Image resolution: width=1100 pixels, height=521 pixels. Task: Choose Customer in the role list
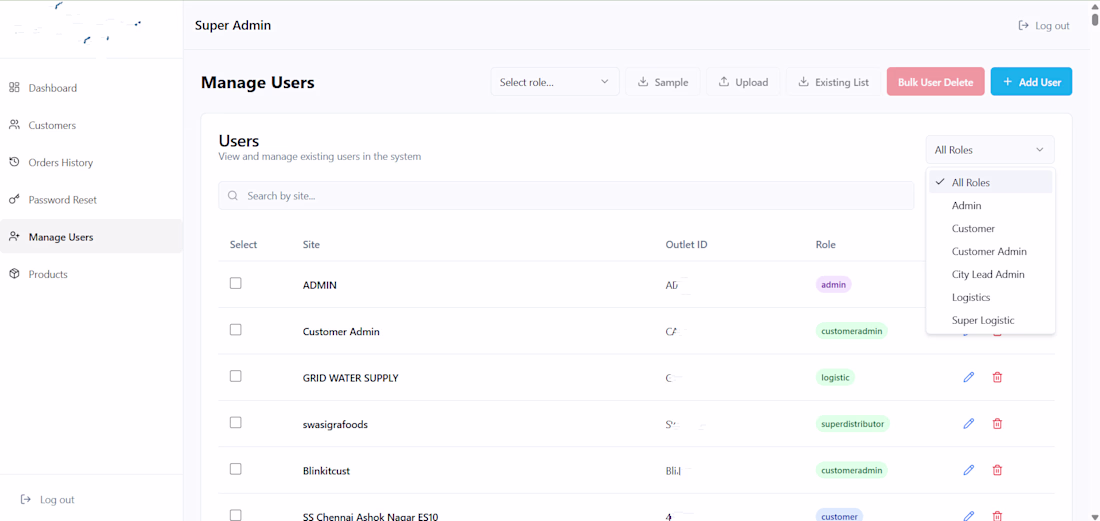(x=990, y=229)
